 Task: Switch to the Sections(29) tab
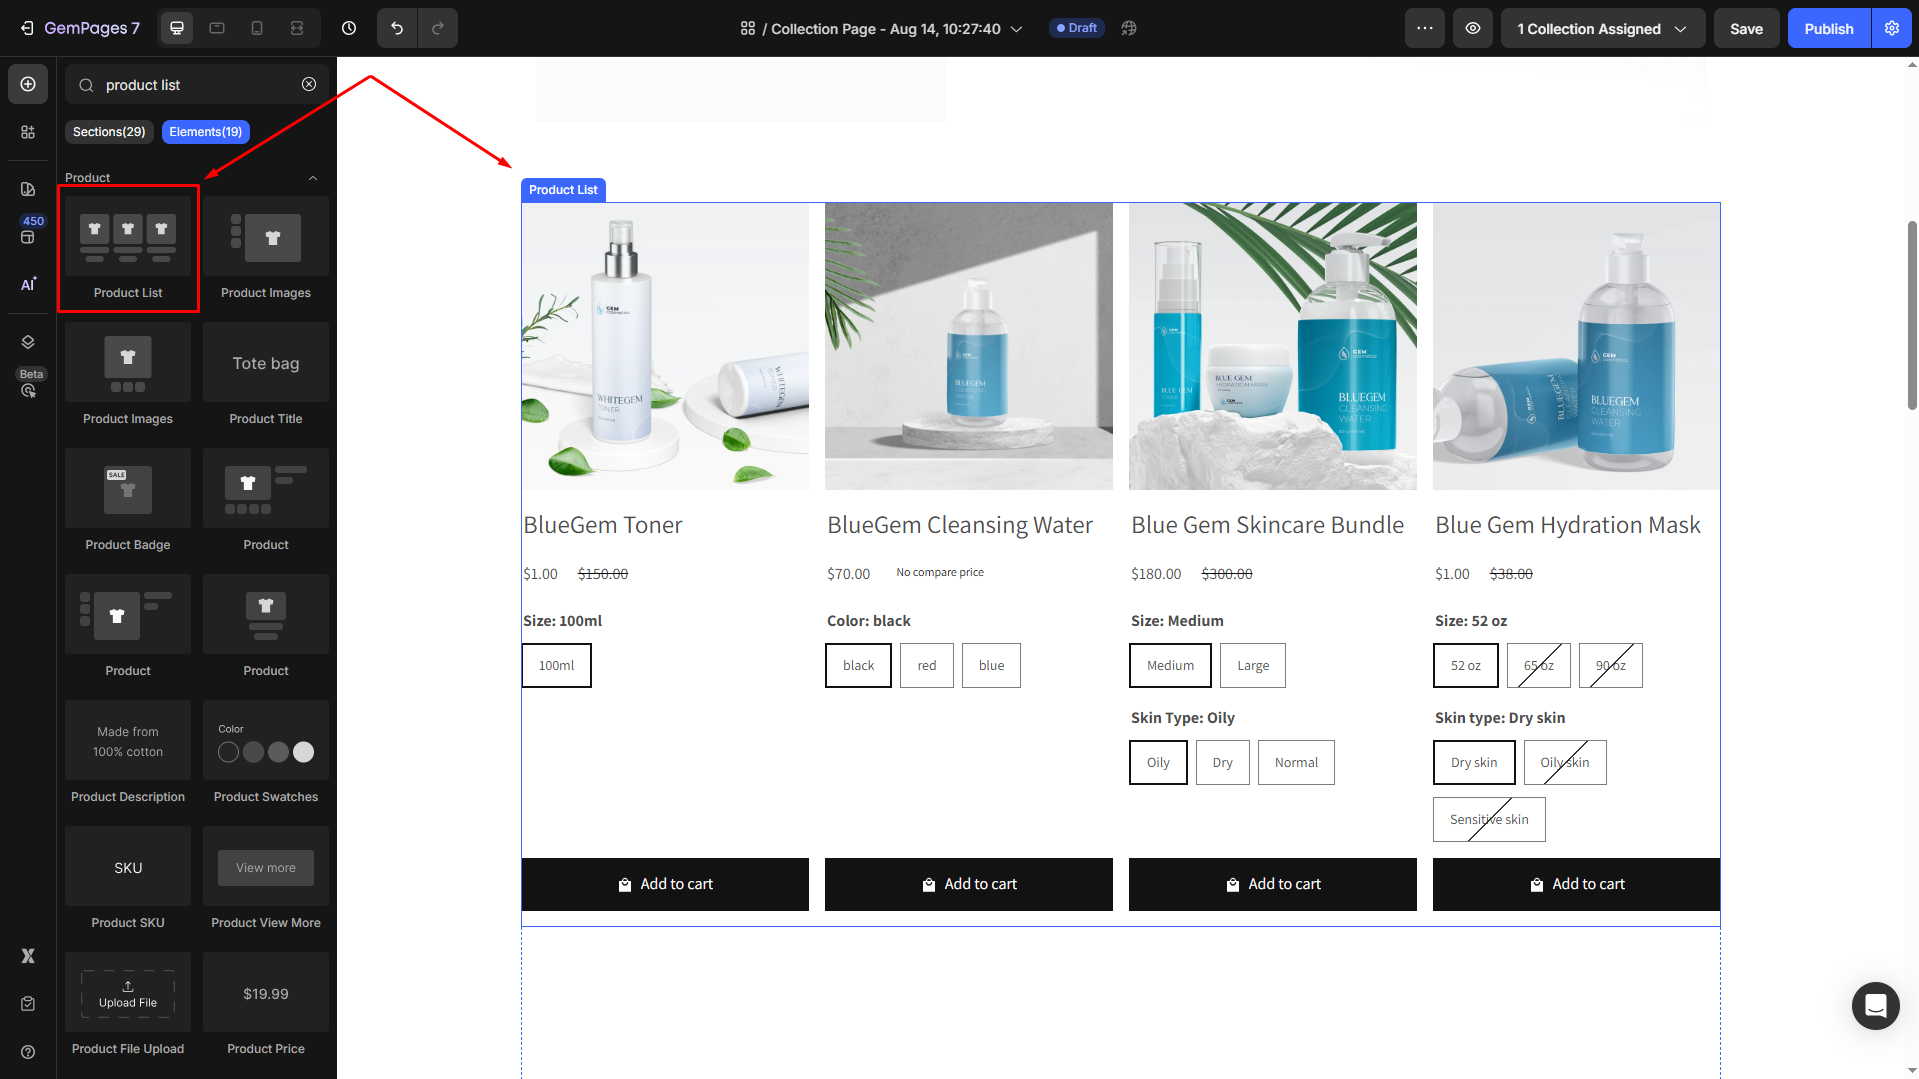(x=109, y=132)
